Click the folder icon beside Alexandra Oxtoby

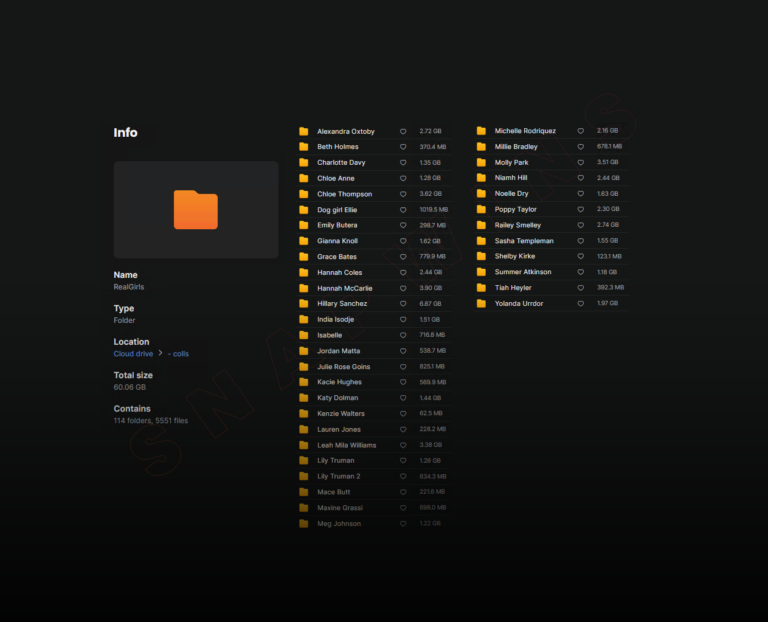(x=304, y=131)
